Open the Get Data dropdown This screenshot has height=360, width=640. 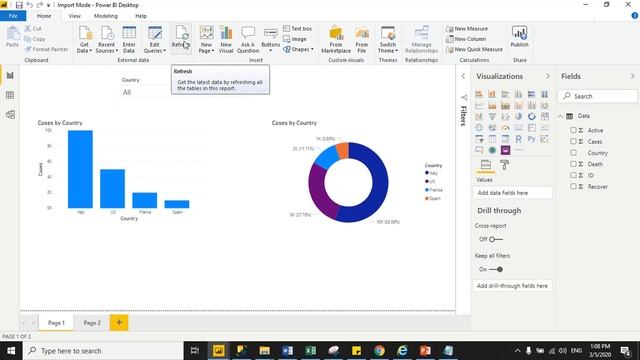(x=84, y=40)
